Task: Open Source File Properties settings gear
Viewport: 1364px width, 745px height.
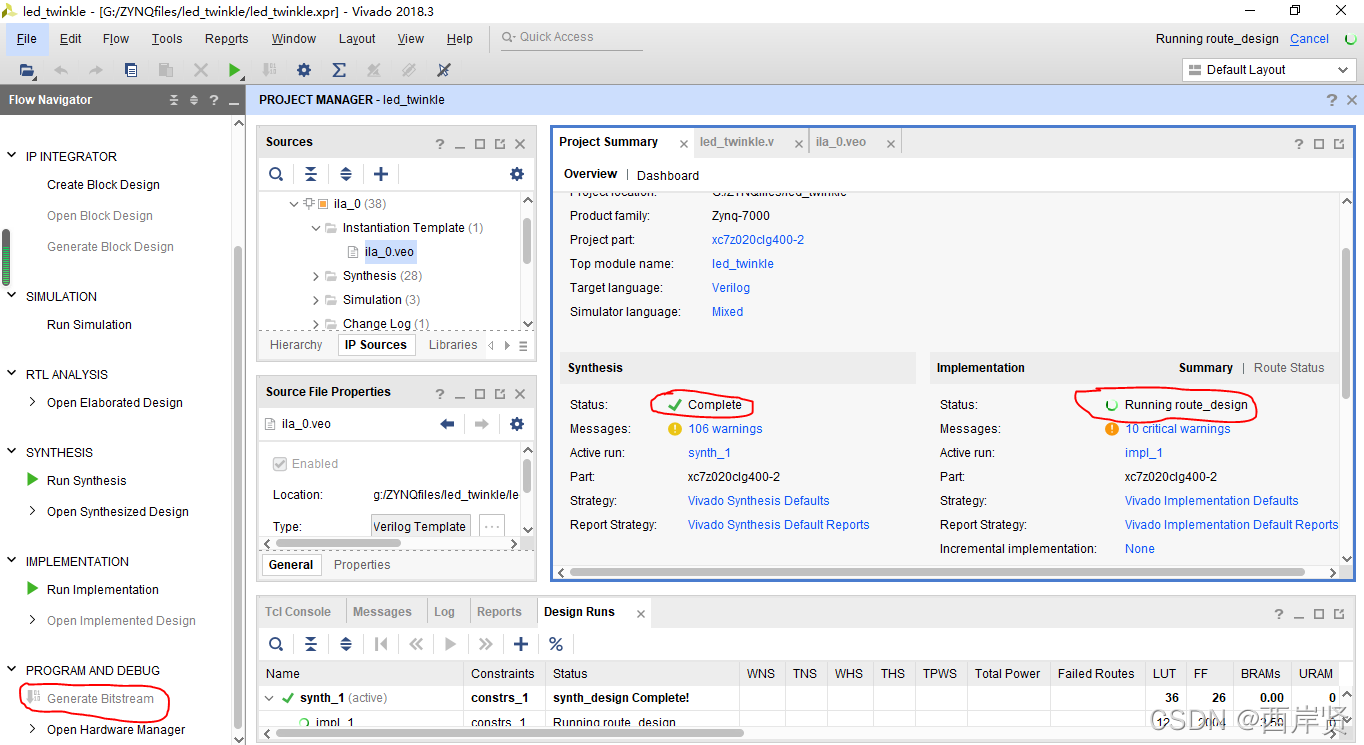Action: pyautogui.click(x=516, y=424)
